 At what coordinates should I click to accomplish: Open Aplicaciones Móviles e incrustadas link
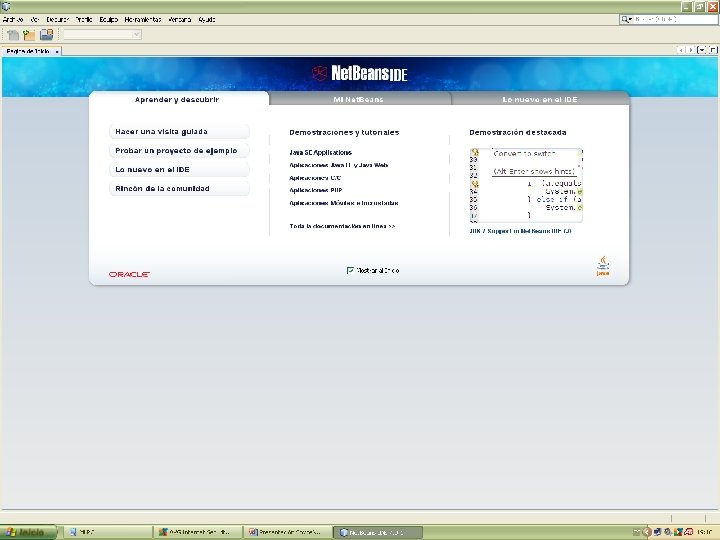(343, 203)
